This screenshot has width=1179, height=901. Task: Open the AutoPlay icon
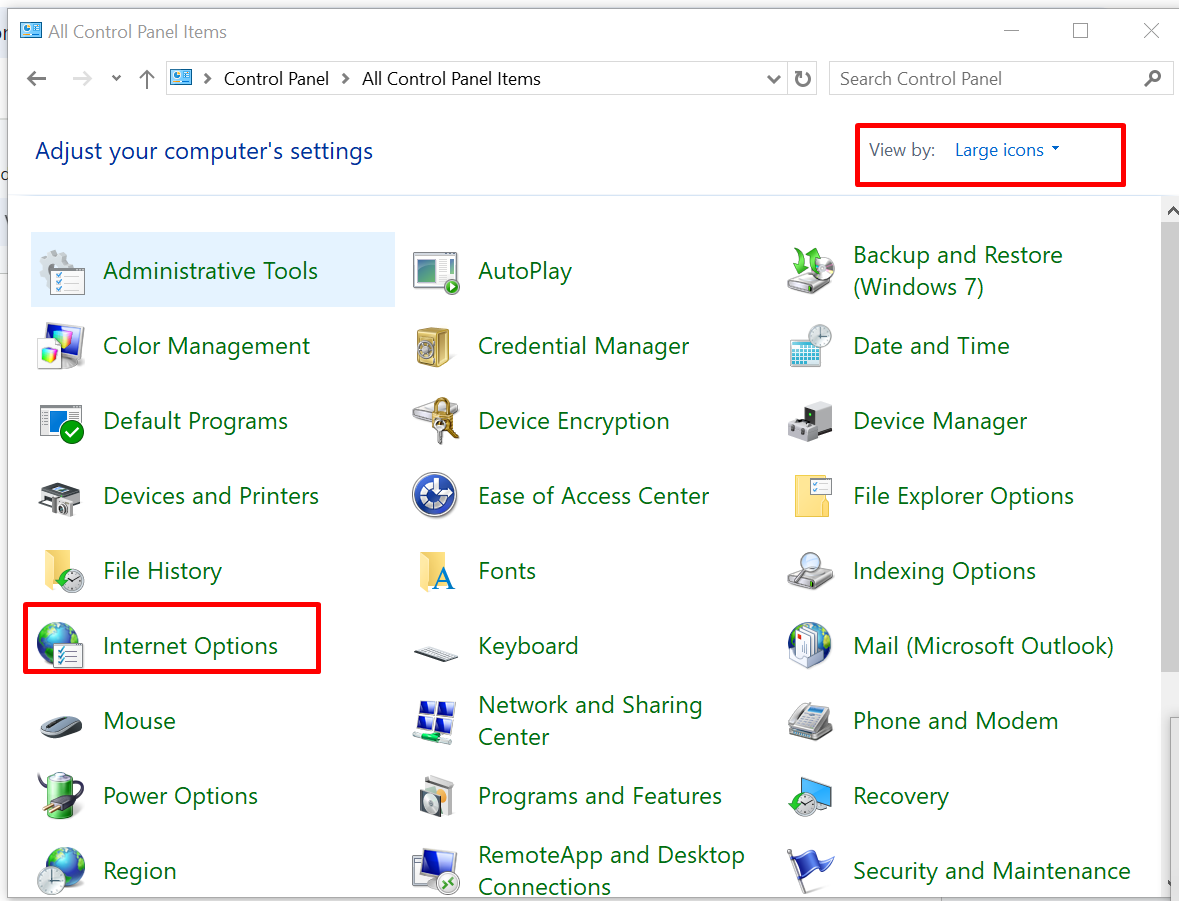coord(436,272)
